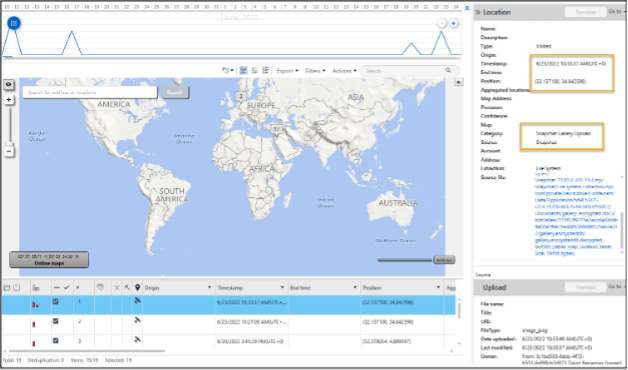The width and height of the screenshot is (628, 370).
Task: Open the Filters menu
Action: 315,71
